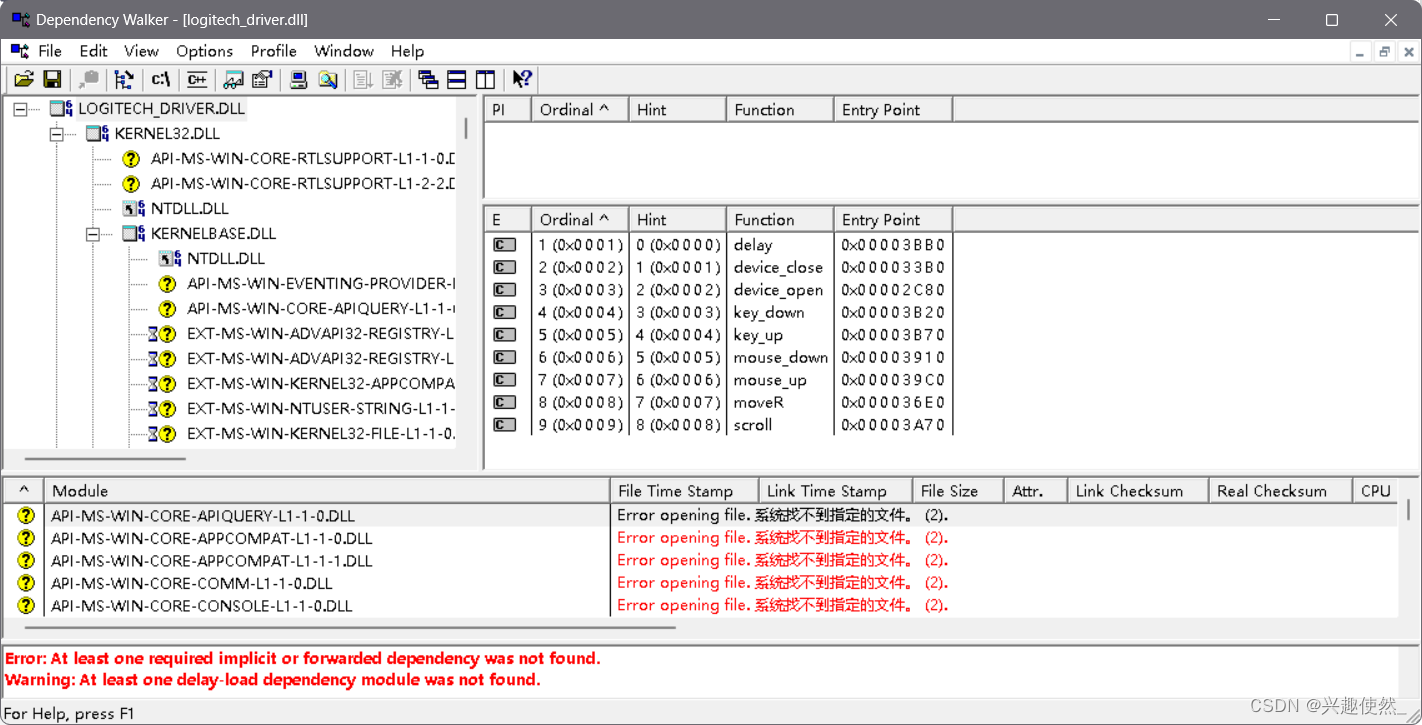Sort the module list by Module header
Screen dimensions: 1422x725
(327, 491)
